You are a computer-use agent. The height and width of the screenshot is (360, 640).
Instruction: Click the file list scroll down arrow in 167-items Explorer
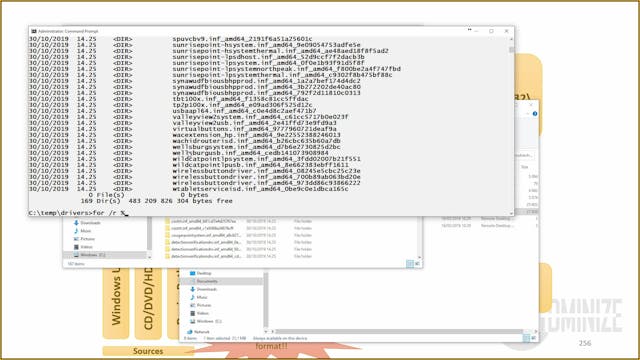pos(419,257)
